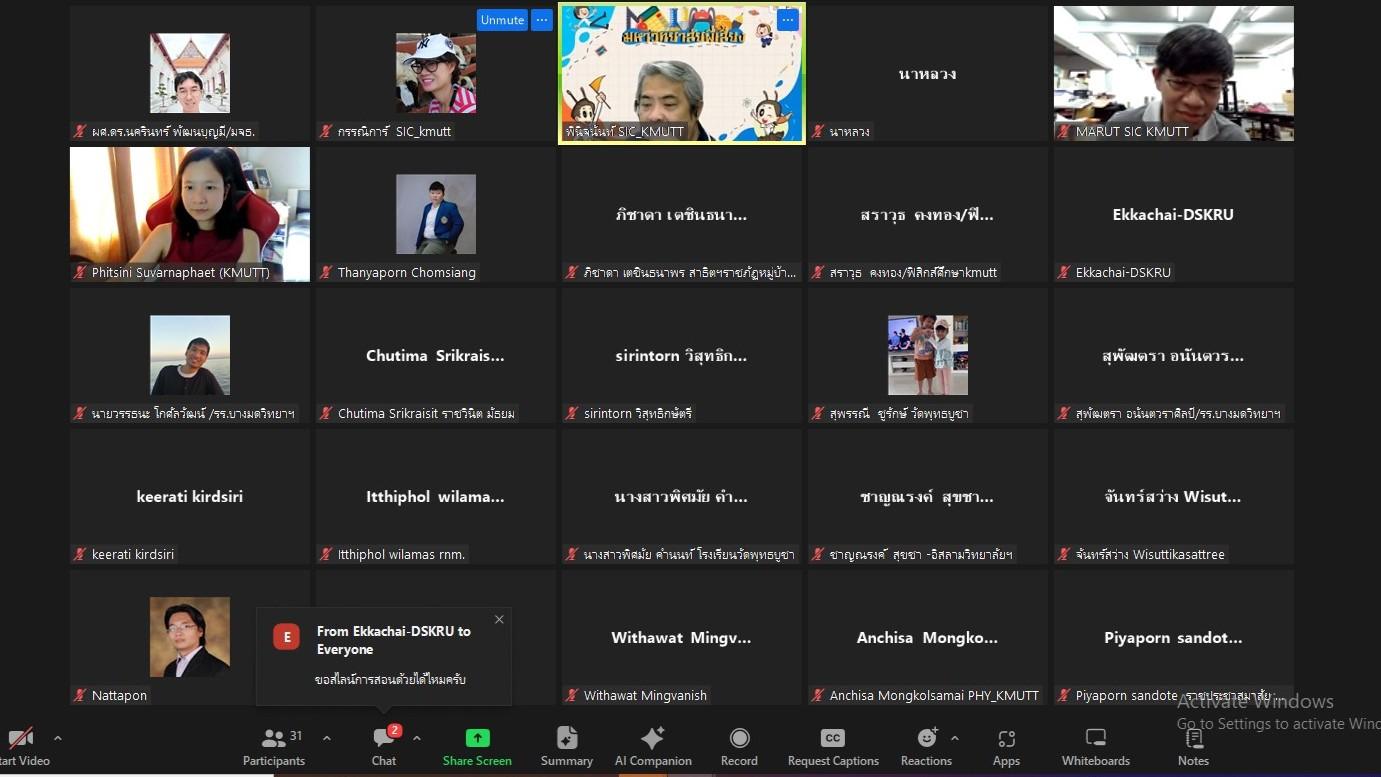
Task: Open the Chat panel
Action: (384, 746)
